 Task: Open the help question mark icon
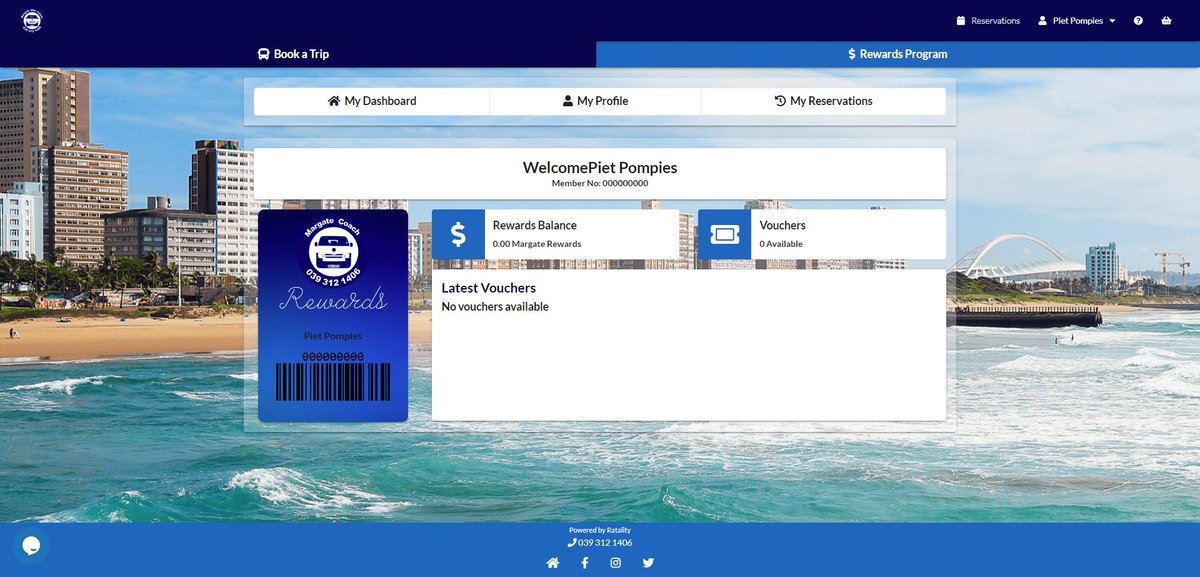click(1138, 21)
